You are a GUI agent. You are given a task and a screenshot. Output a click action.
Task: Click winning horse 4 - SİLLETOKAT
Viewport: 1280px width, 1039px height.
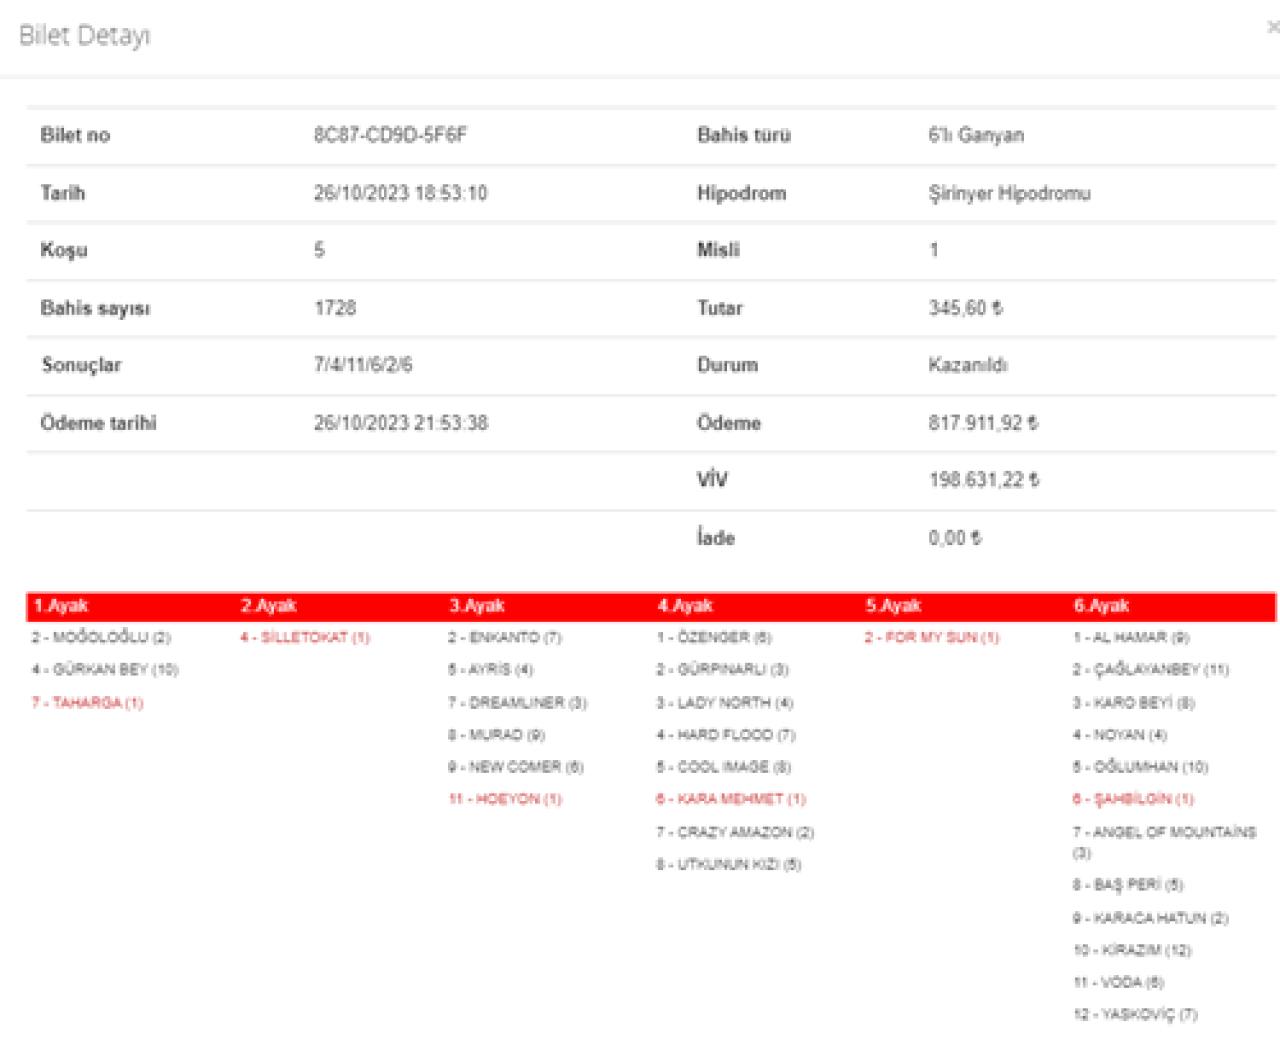(305, 638)
